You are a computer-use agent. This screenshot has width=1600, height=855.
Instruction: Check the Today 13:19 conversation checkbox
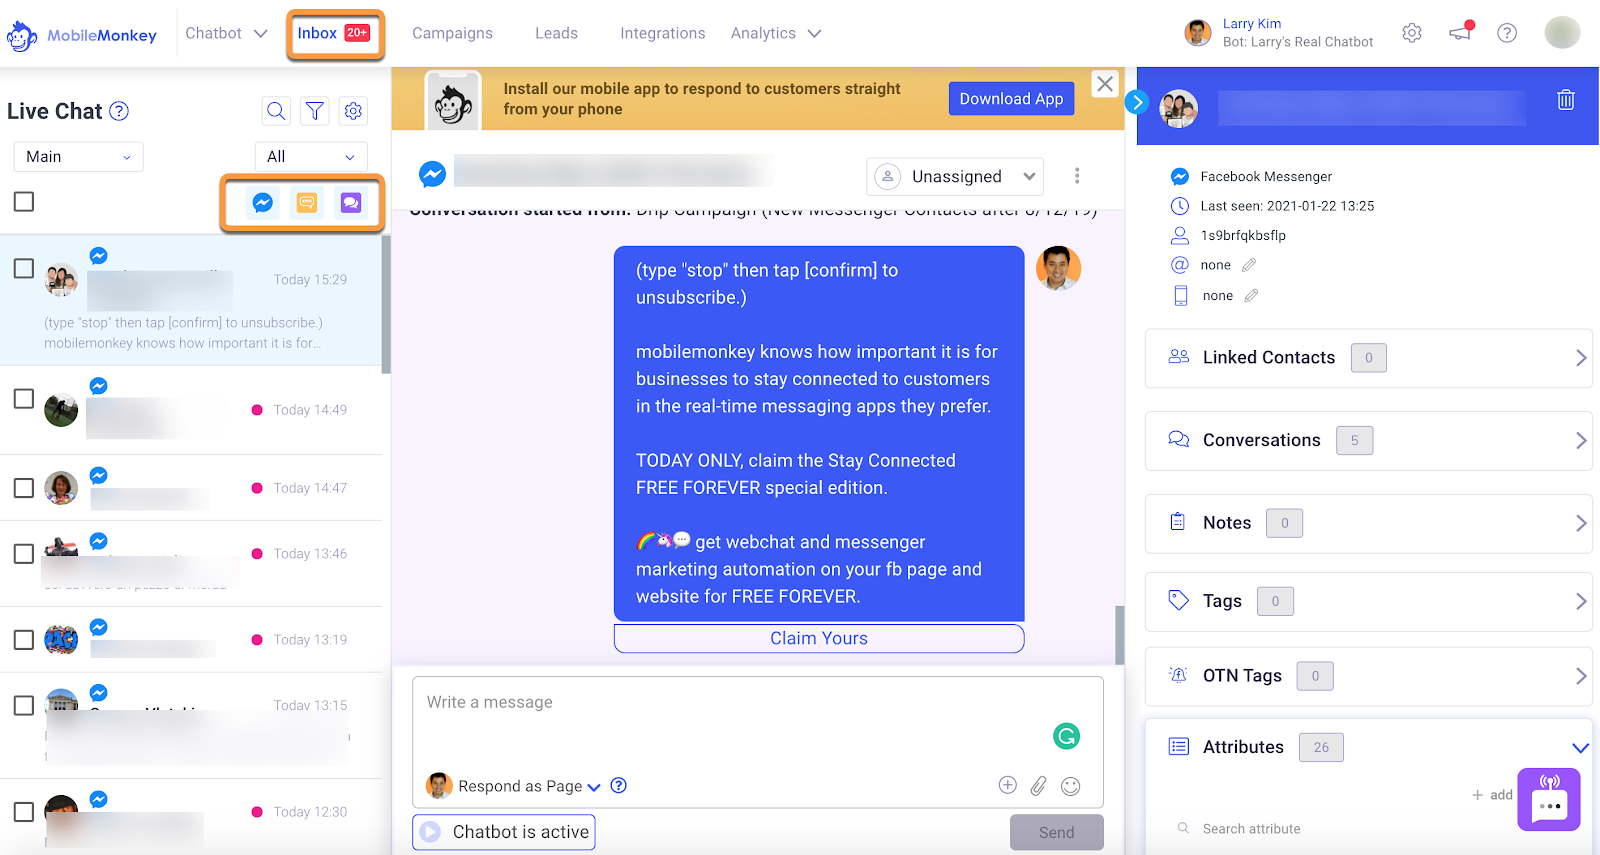coord(24,639)
